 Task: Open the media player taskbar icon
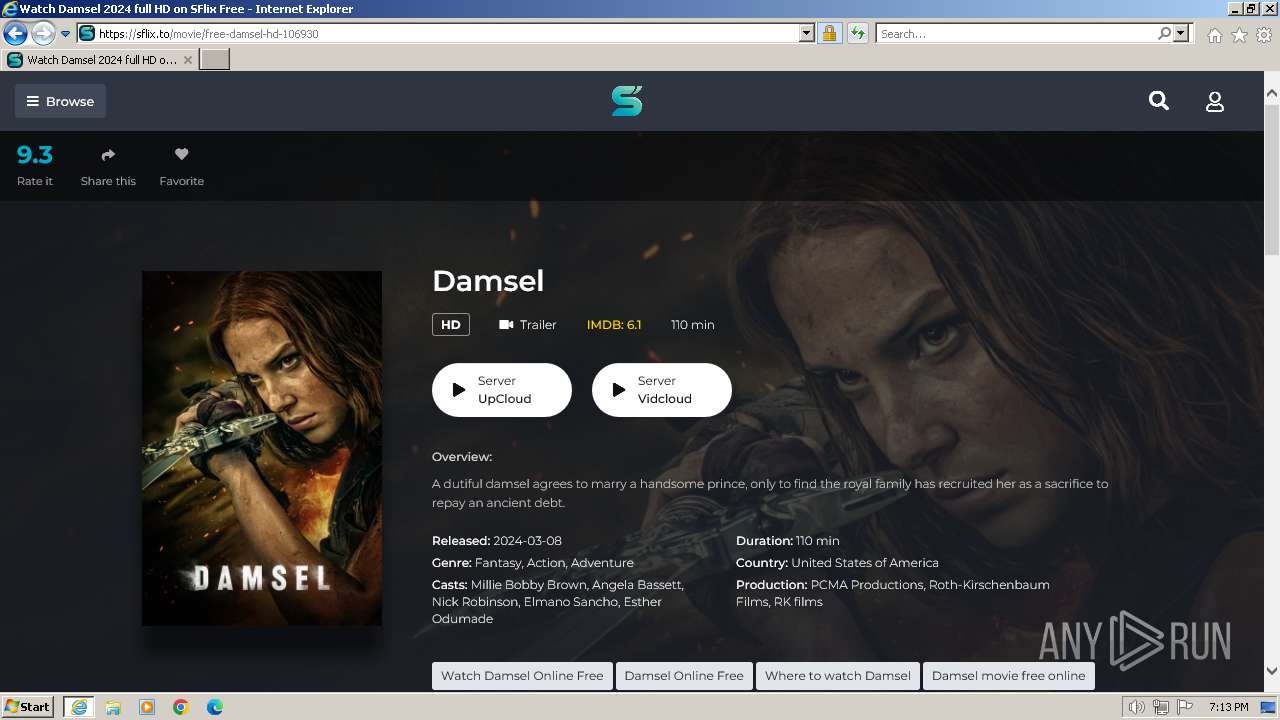[147, 707]
